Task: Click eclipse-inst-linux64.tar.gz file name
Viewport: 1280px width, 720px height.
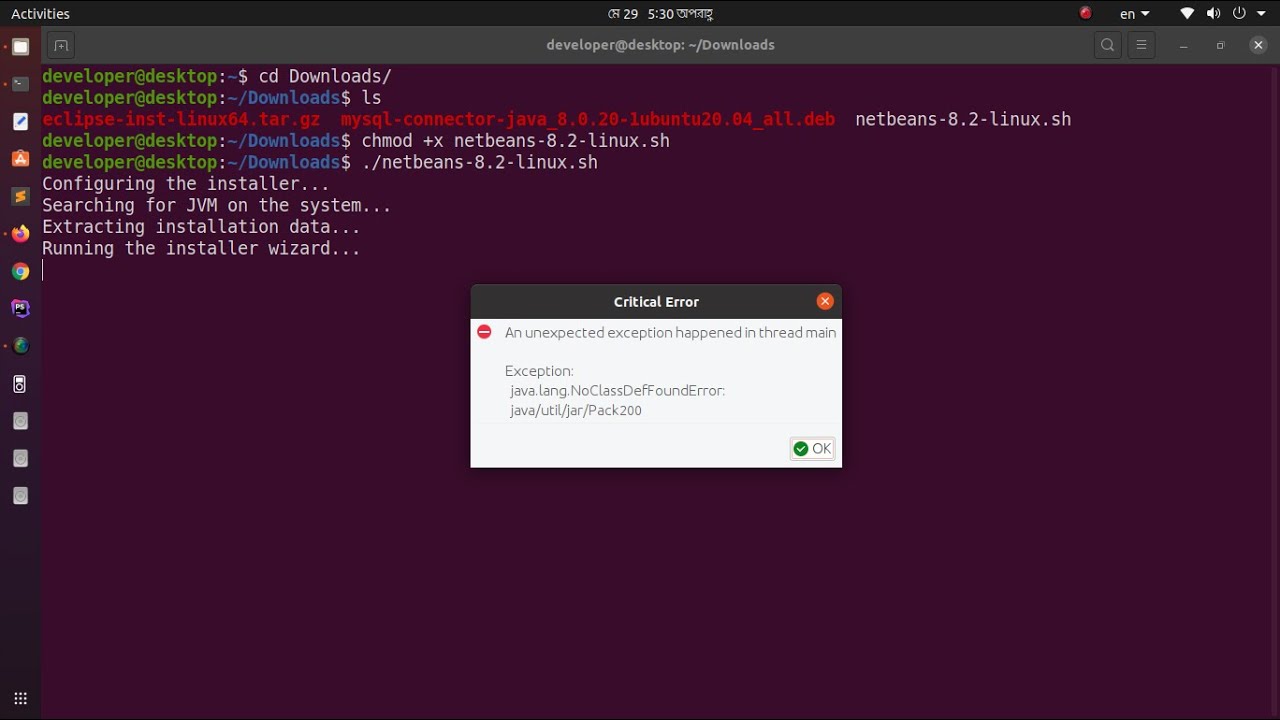Action: pos(181,119)
